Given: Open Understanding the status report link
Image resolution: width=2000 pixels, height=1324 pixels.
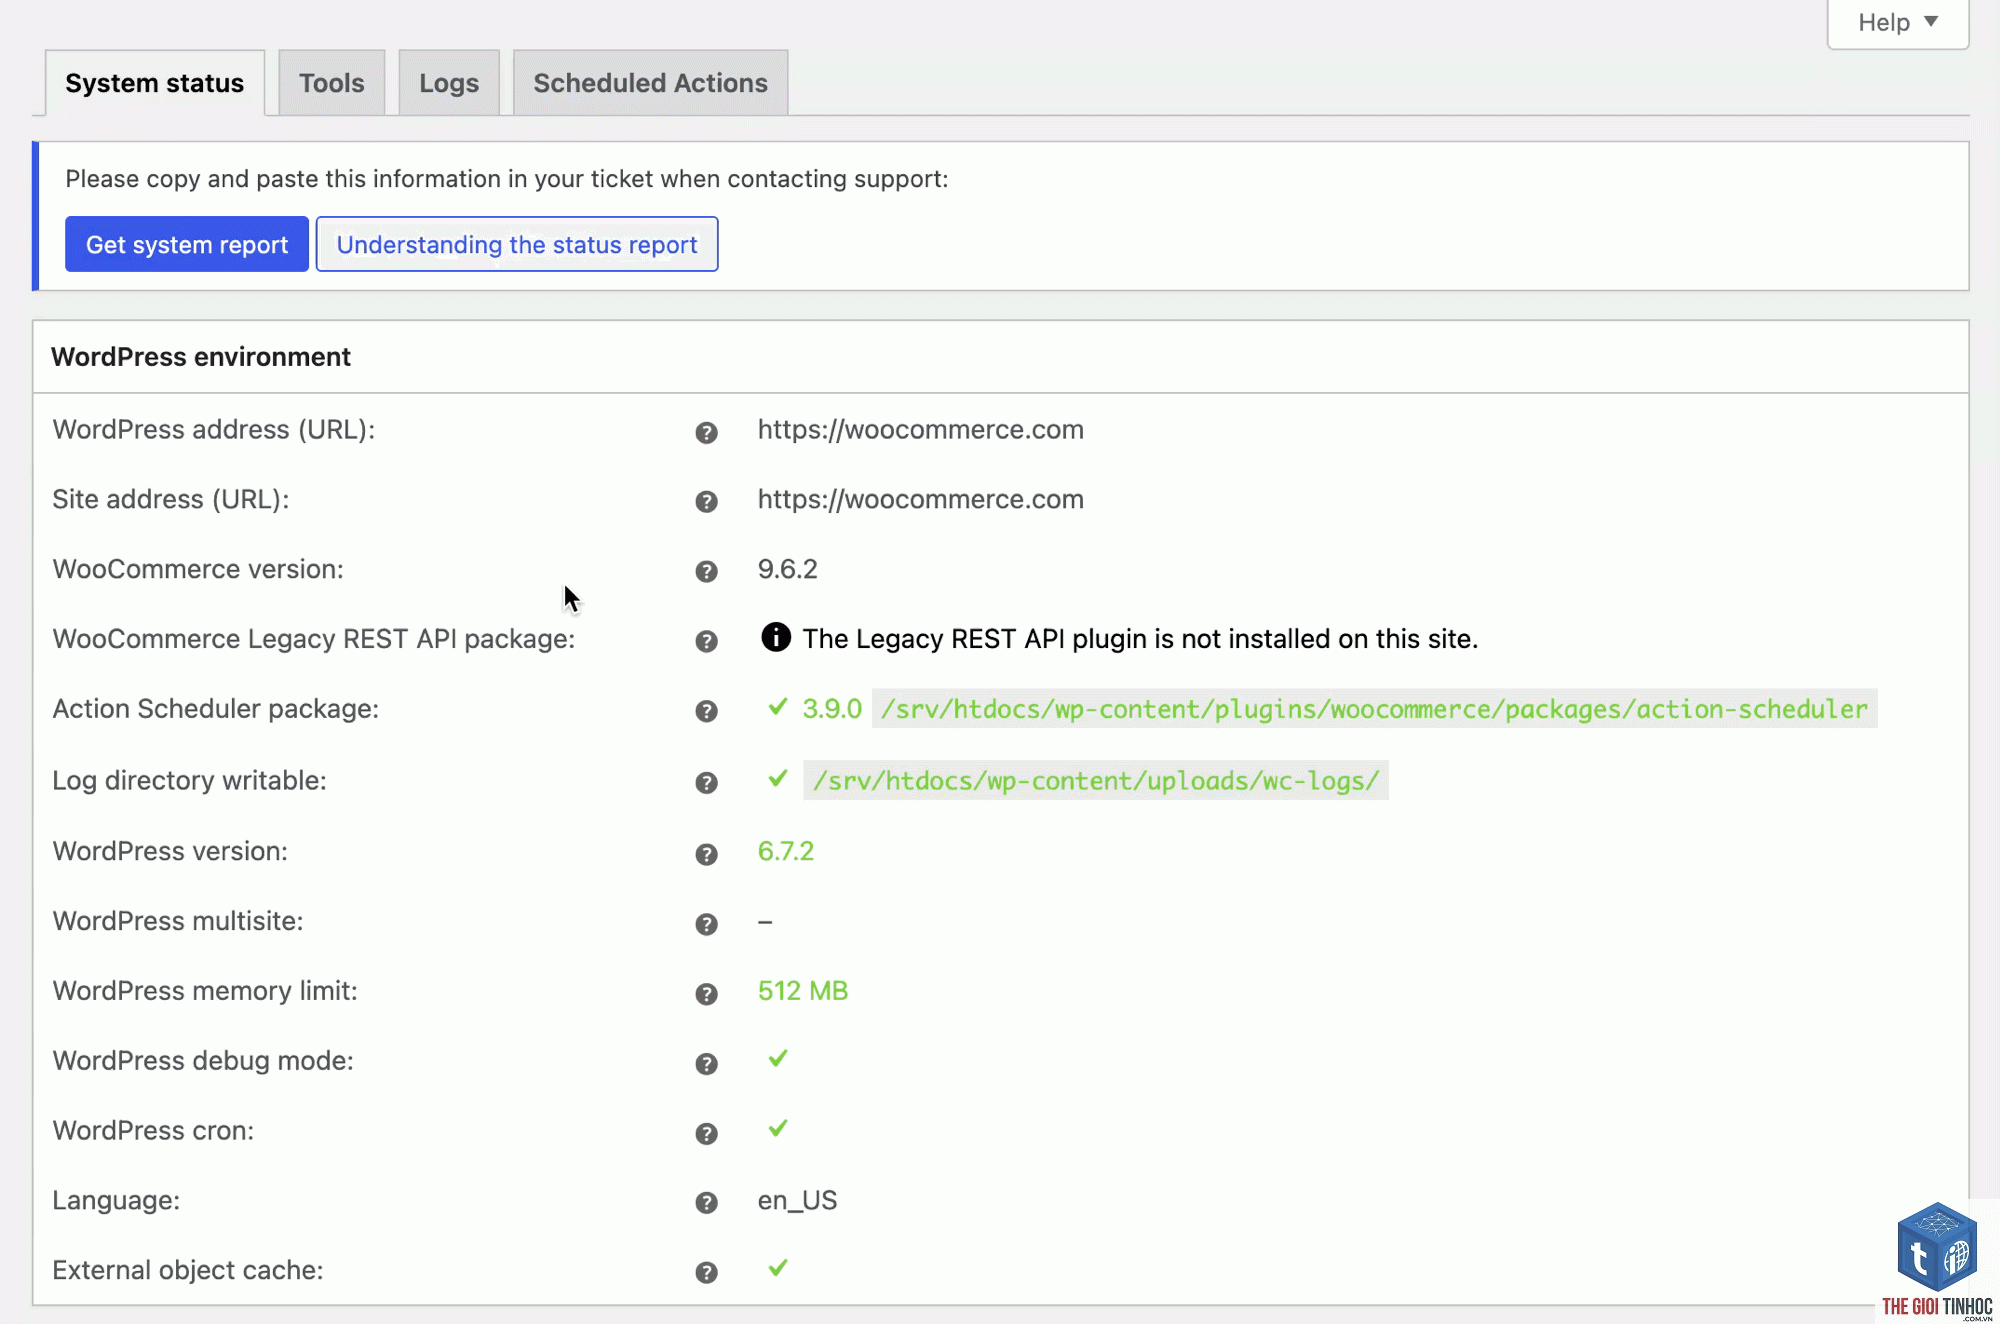Looking at the screenshot, I should point(517,244).
